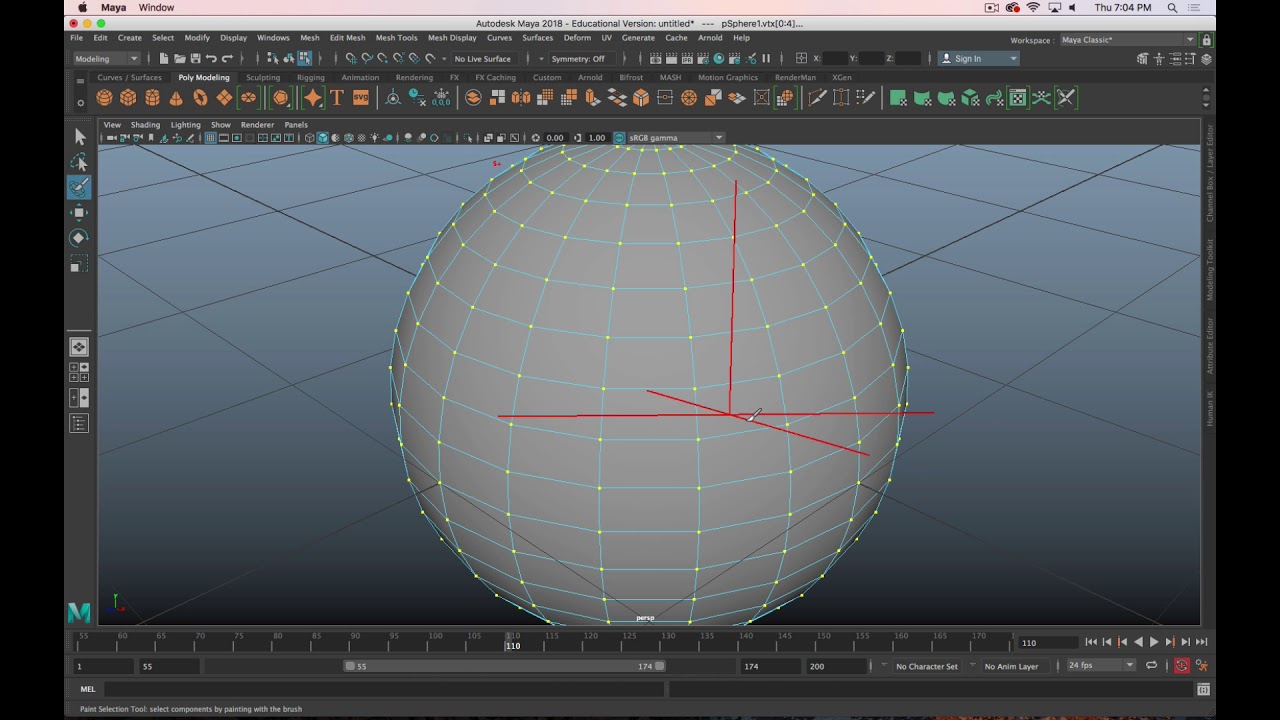The width and height of the screenshot is (1280, 720).
Task: Select the Rotate tool in the toolbox
Action: coord(79,238)
